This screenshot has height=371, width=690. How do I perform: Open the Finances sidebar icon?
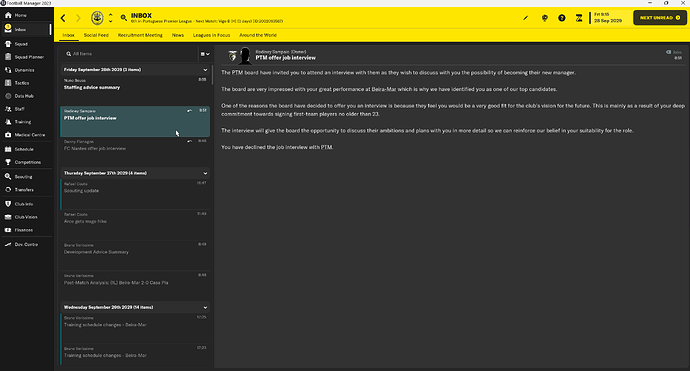(8, 230)
